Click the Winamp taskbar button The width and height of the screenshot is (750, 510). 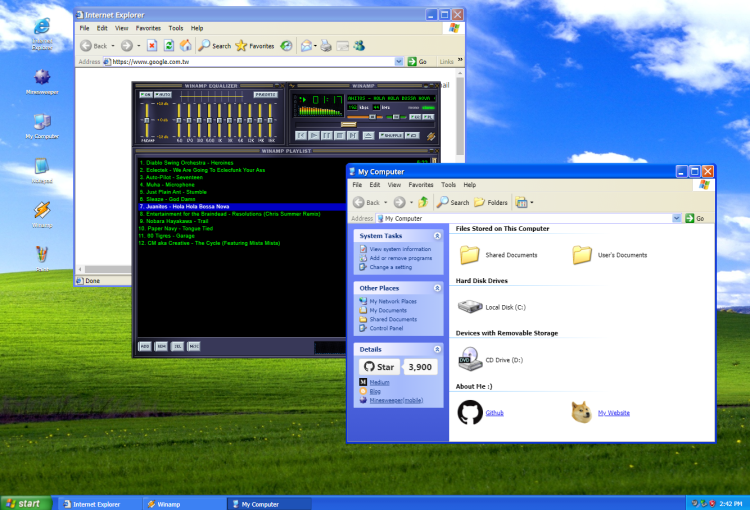184,504
